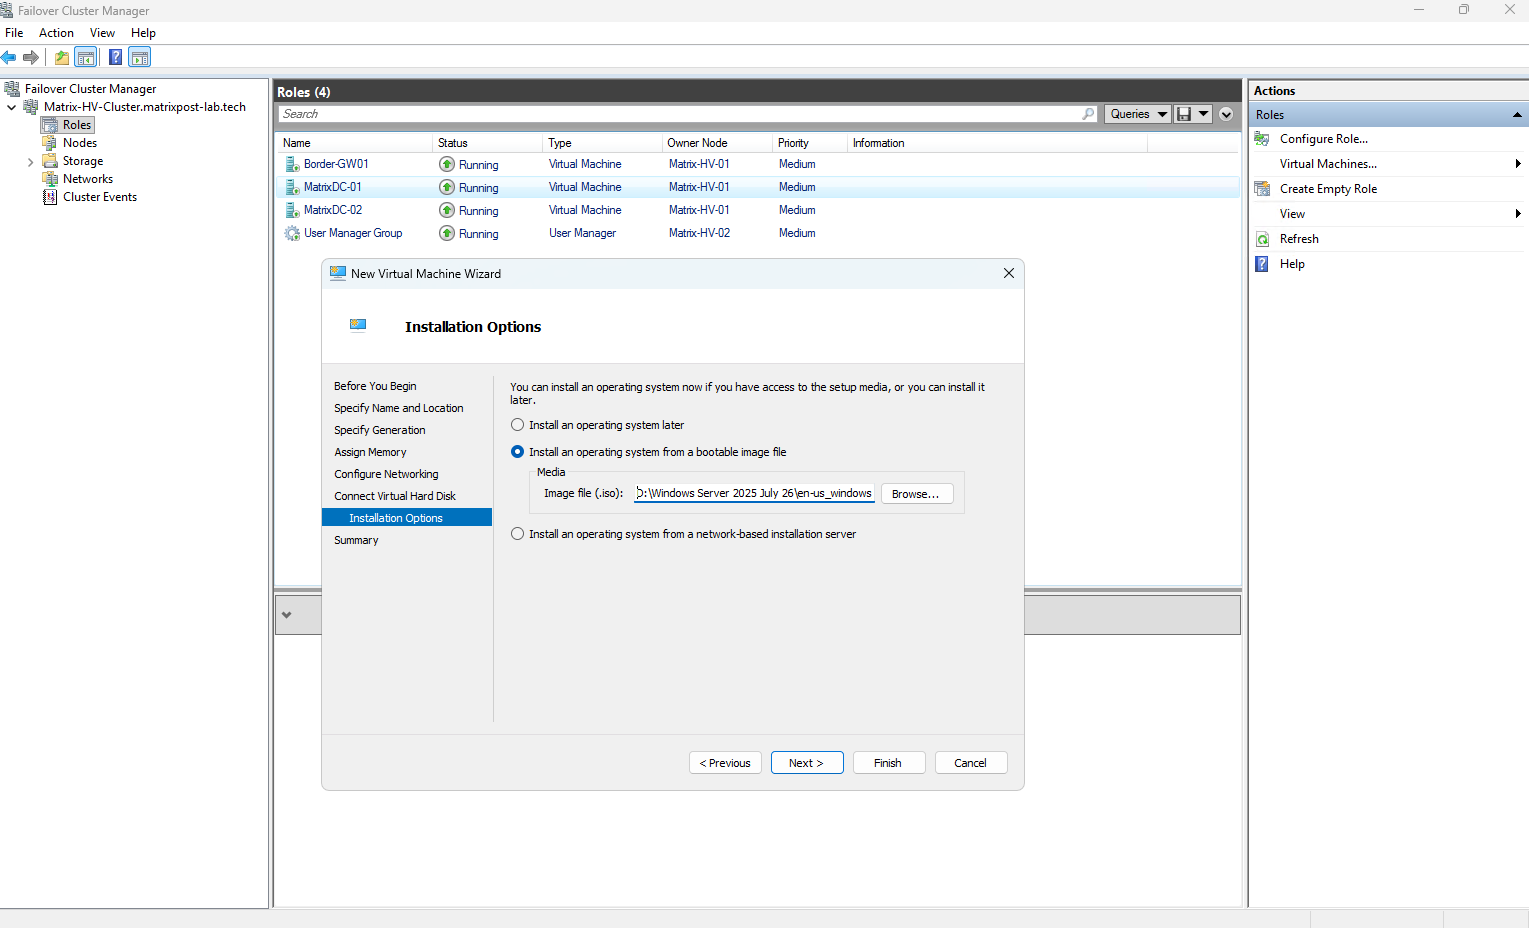Click the User Manager Group gear icon

(x=292, y=233)
